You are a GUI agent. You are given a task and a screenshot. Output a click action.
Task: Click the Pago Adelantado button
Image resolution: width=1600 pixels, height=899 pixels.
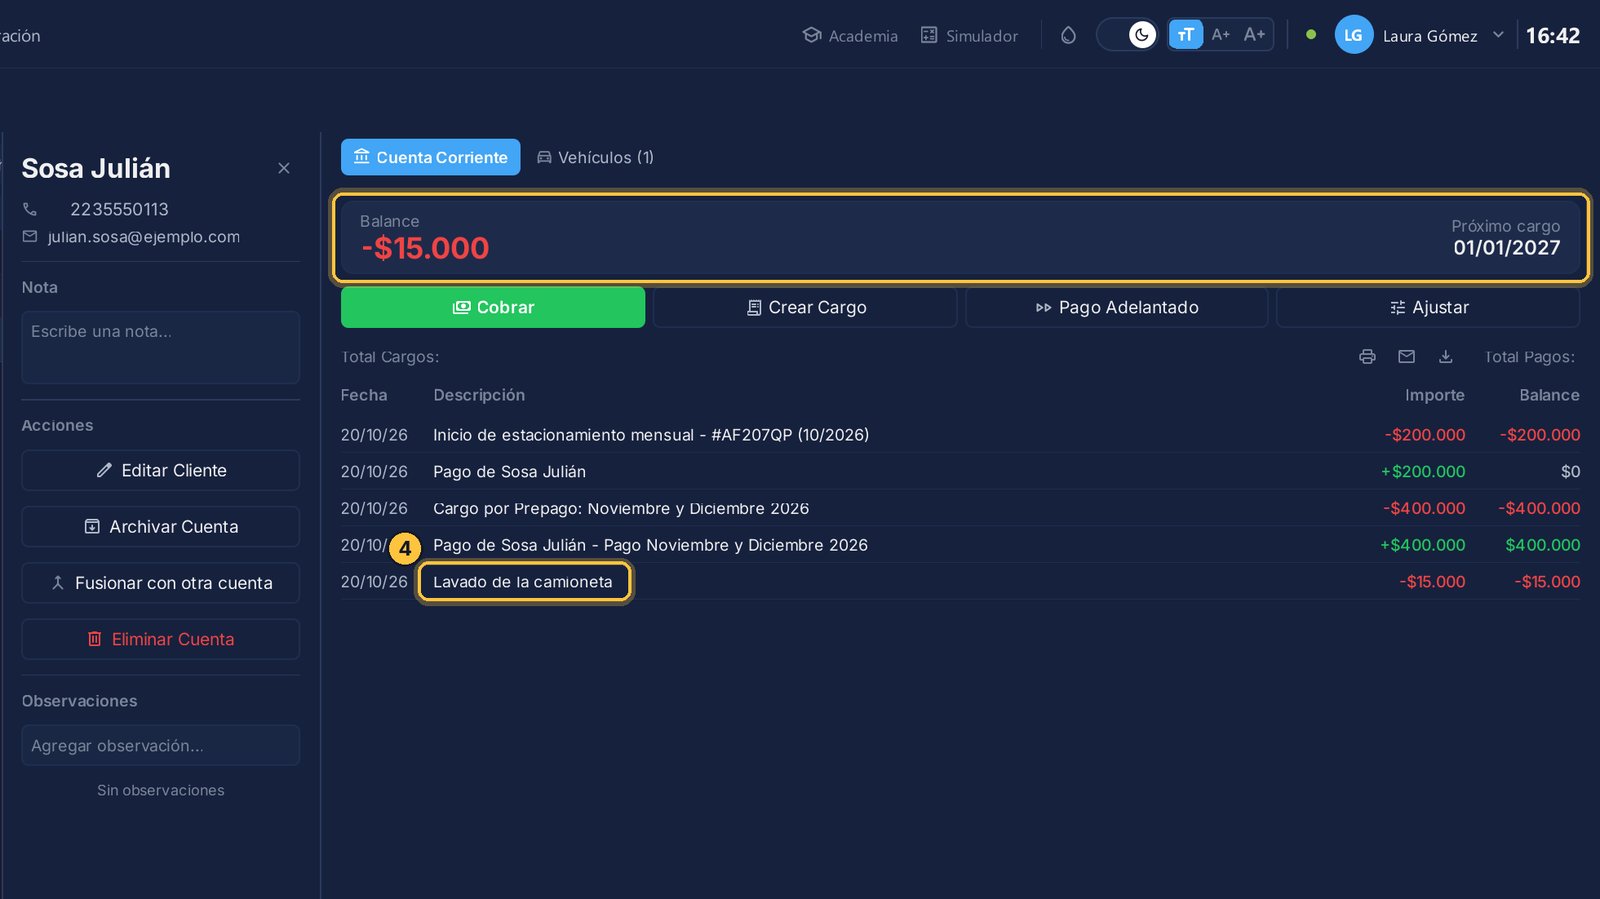(x=1117, y=307)
